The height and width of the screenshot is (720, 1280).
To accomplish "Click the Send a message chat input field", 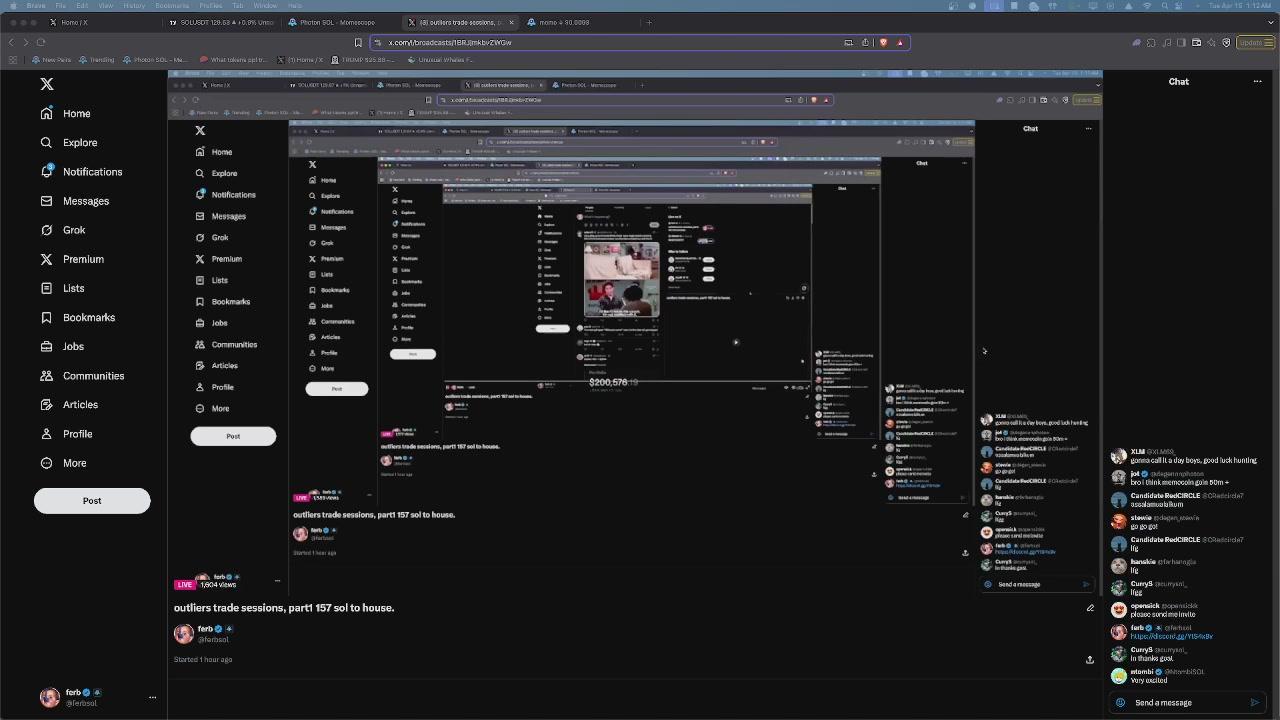I will [1163, 702].
